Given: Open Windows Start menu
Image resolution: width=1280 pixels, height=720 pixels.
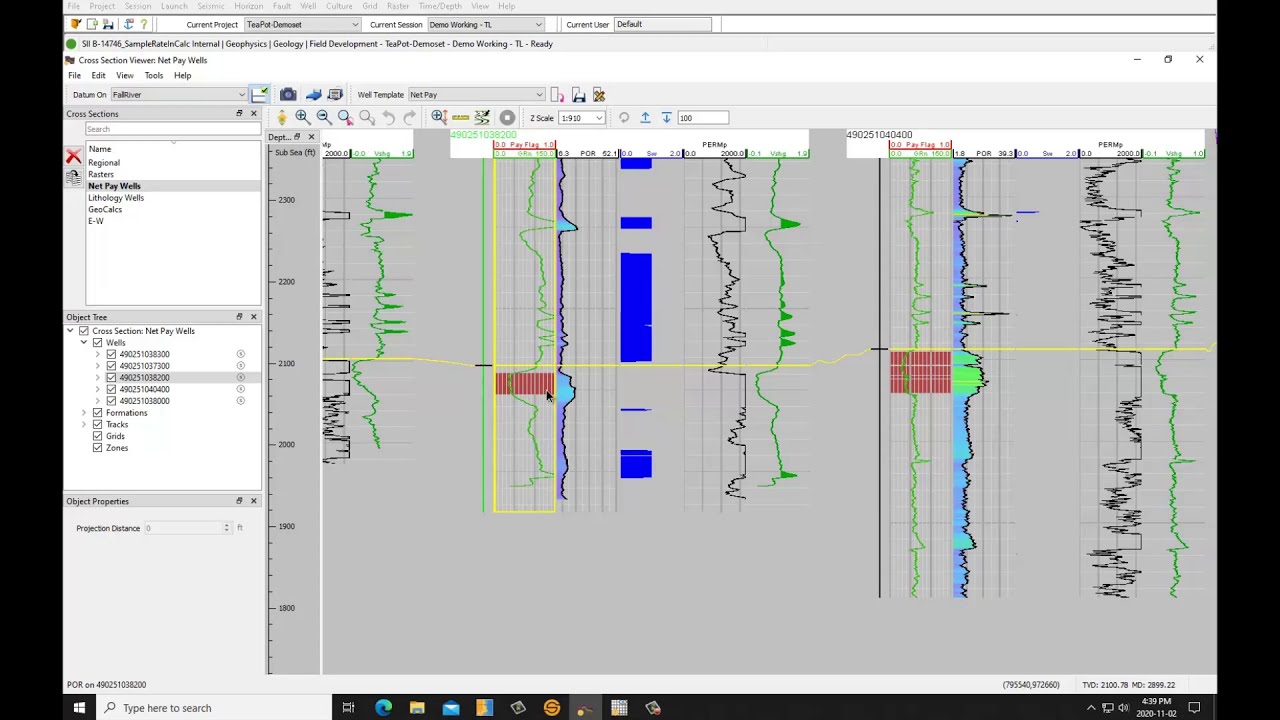Looking at the screenshot, I should coord(79,708).
